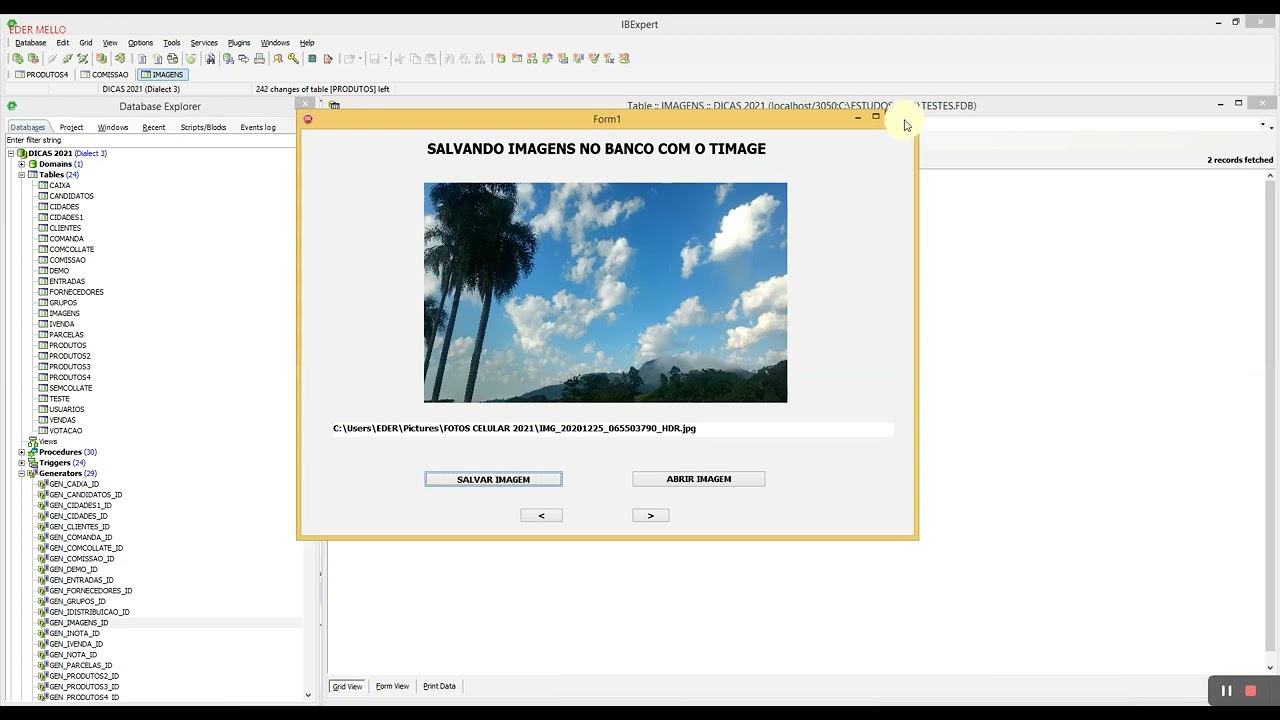Select the PRODUTOS table in tree

tap(67, 345)
